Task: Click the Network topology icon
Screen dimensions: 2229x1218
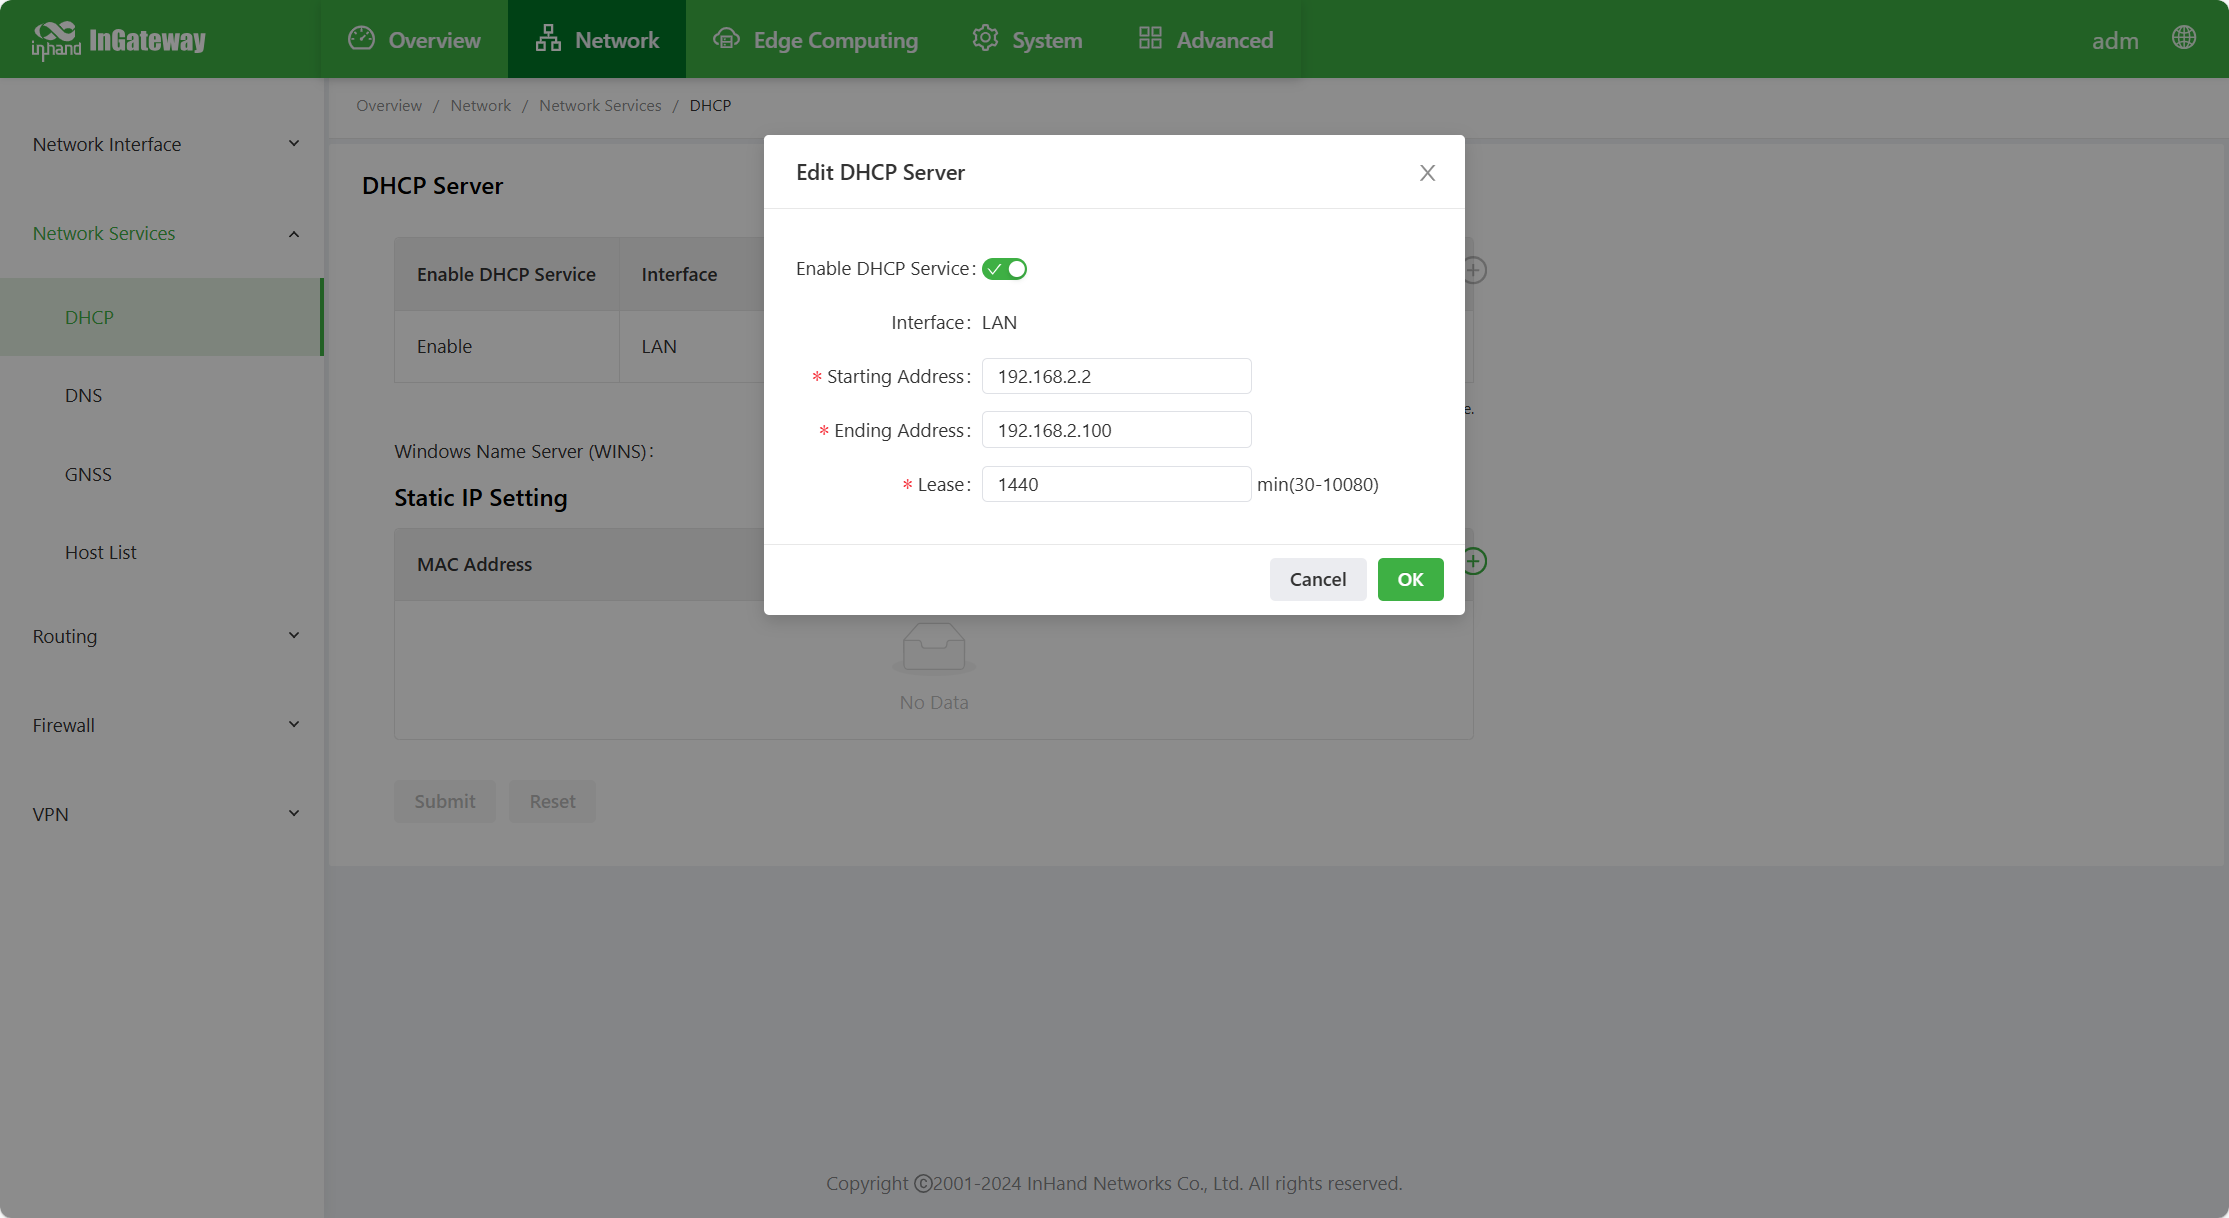Action: click(x=548, y=39)
